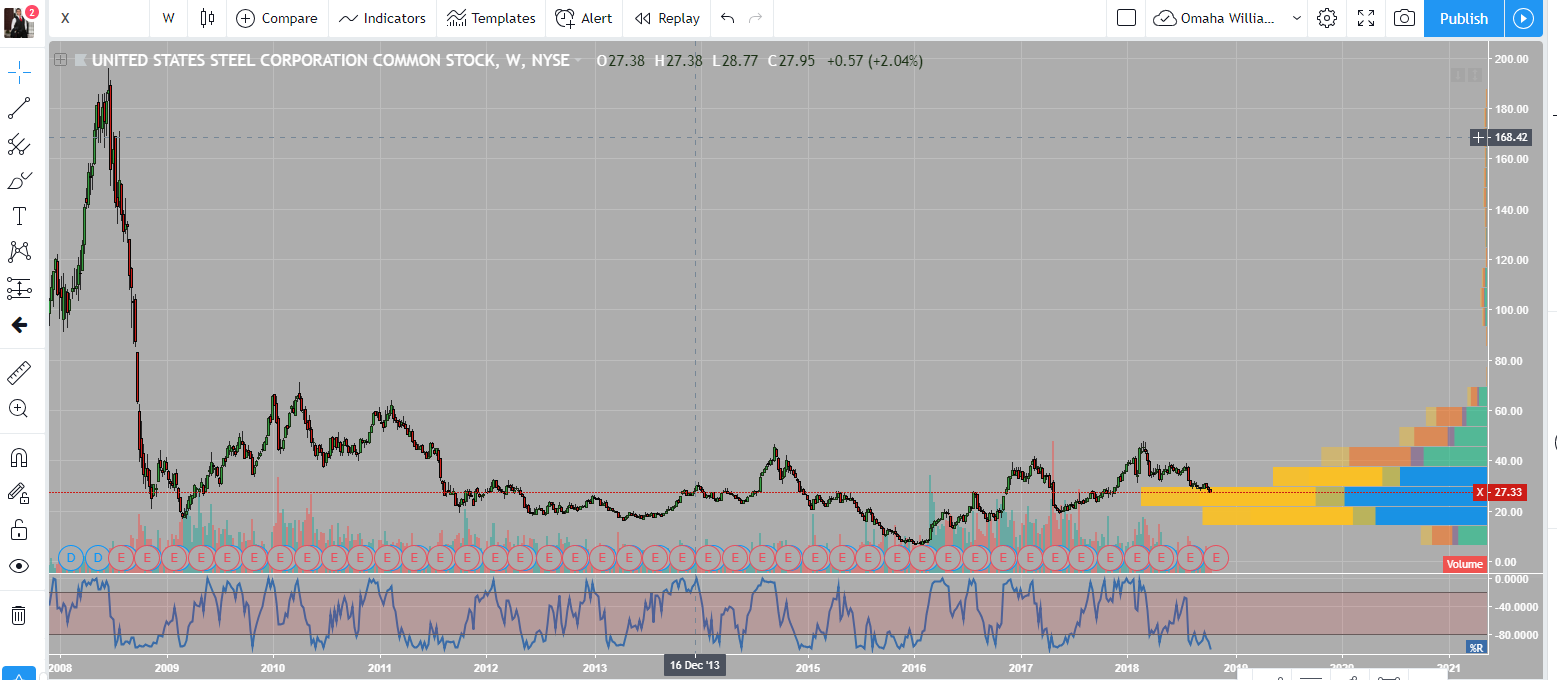This screenshot has width=1557, height=680.
Task: Open the Compare symbol dialog
Action: click(x=276, y=18)
